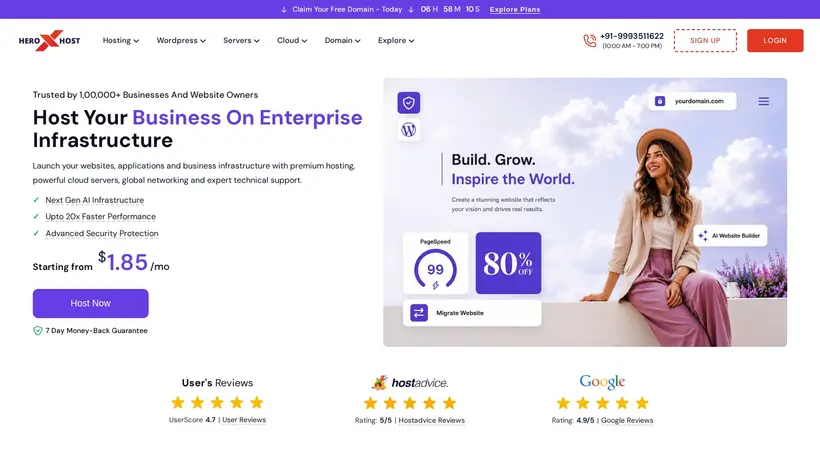Screen dimensions: 820x461
Task: Click the phone number +91-9993511622
Action: pos(632,36)
